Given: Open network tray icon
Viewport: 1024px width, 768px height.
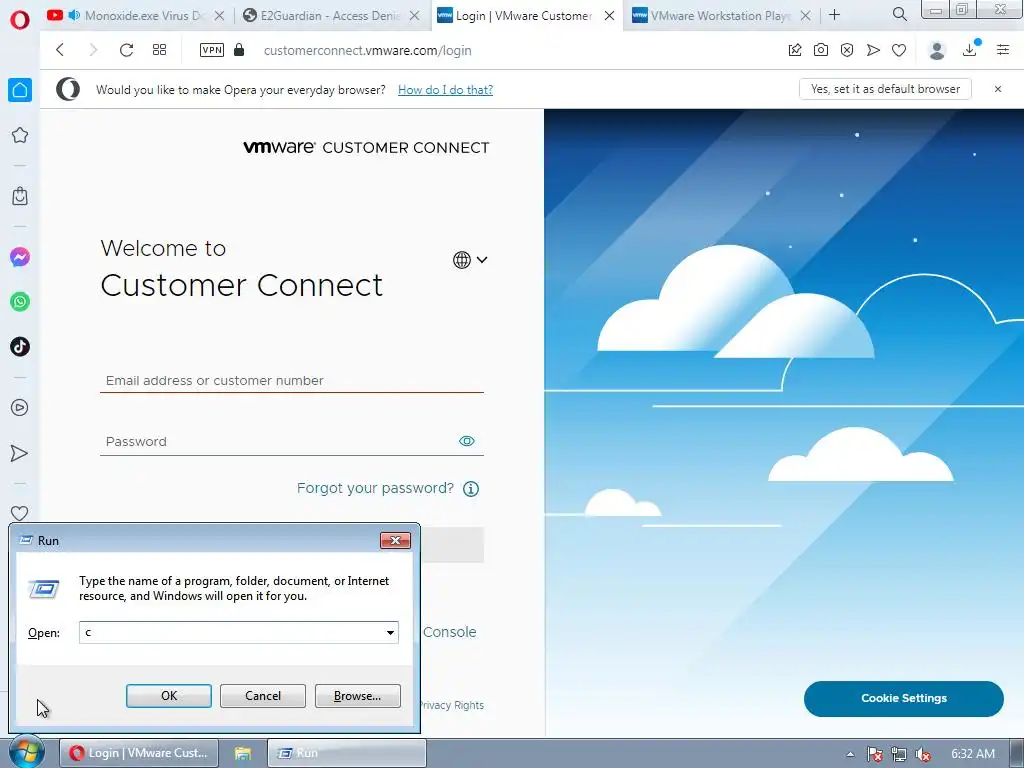Looking at the screenshot, I should pos(899,754).
